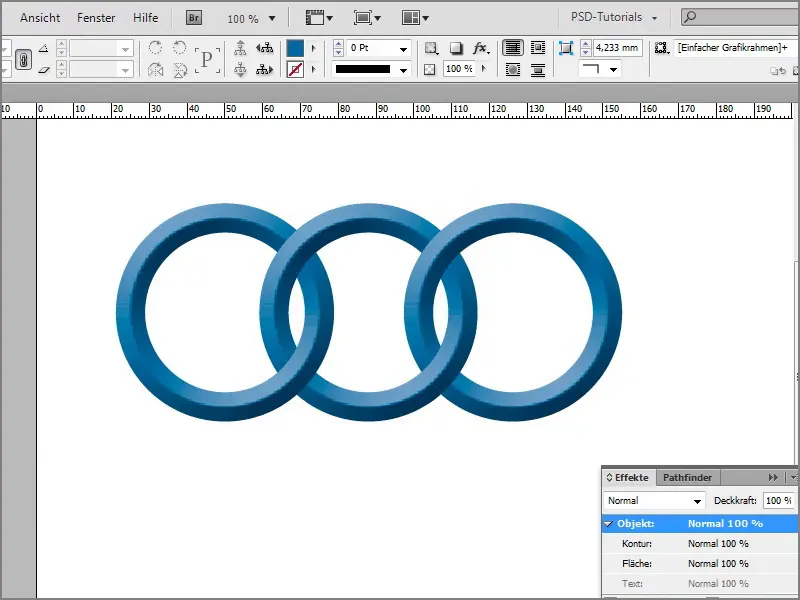Image resolution: width=800 pixels, height=600 pixels.
Task: Open the Fenster menu
Action: click(96, 18)
